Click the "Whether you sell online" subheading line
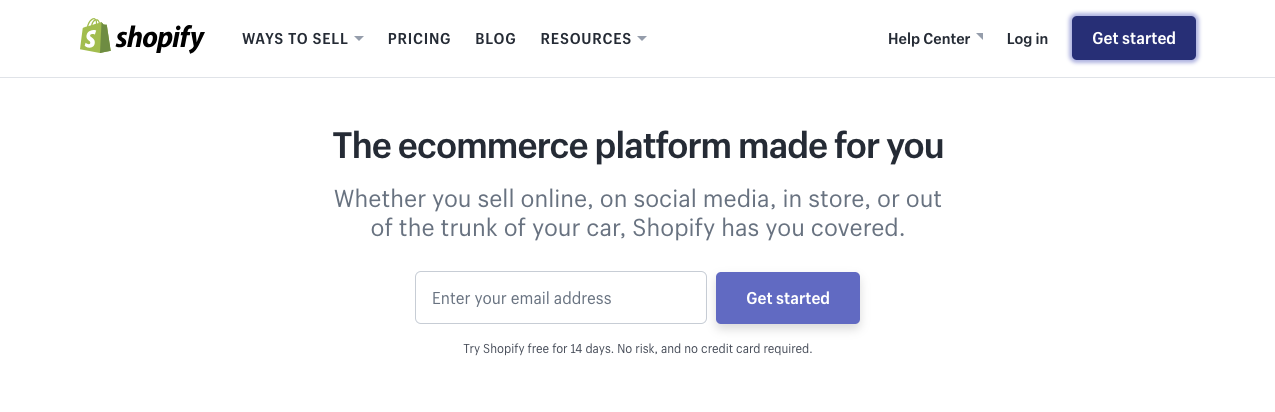 coord(638,198)
